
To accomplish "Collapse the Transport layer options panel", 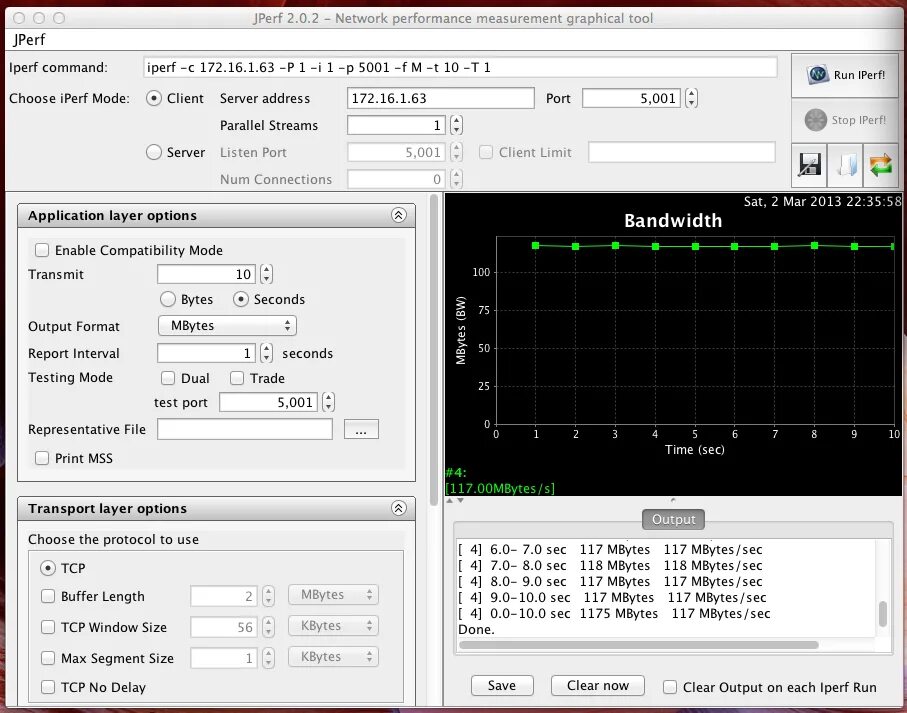I will pyautogui.click(x=399, y=508).
